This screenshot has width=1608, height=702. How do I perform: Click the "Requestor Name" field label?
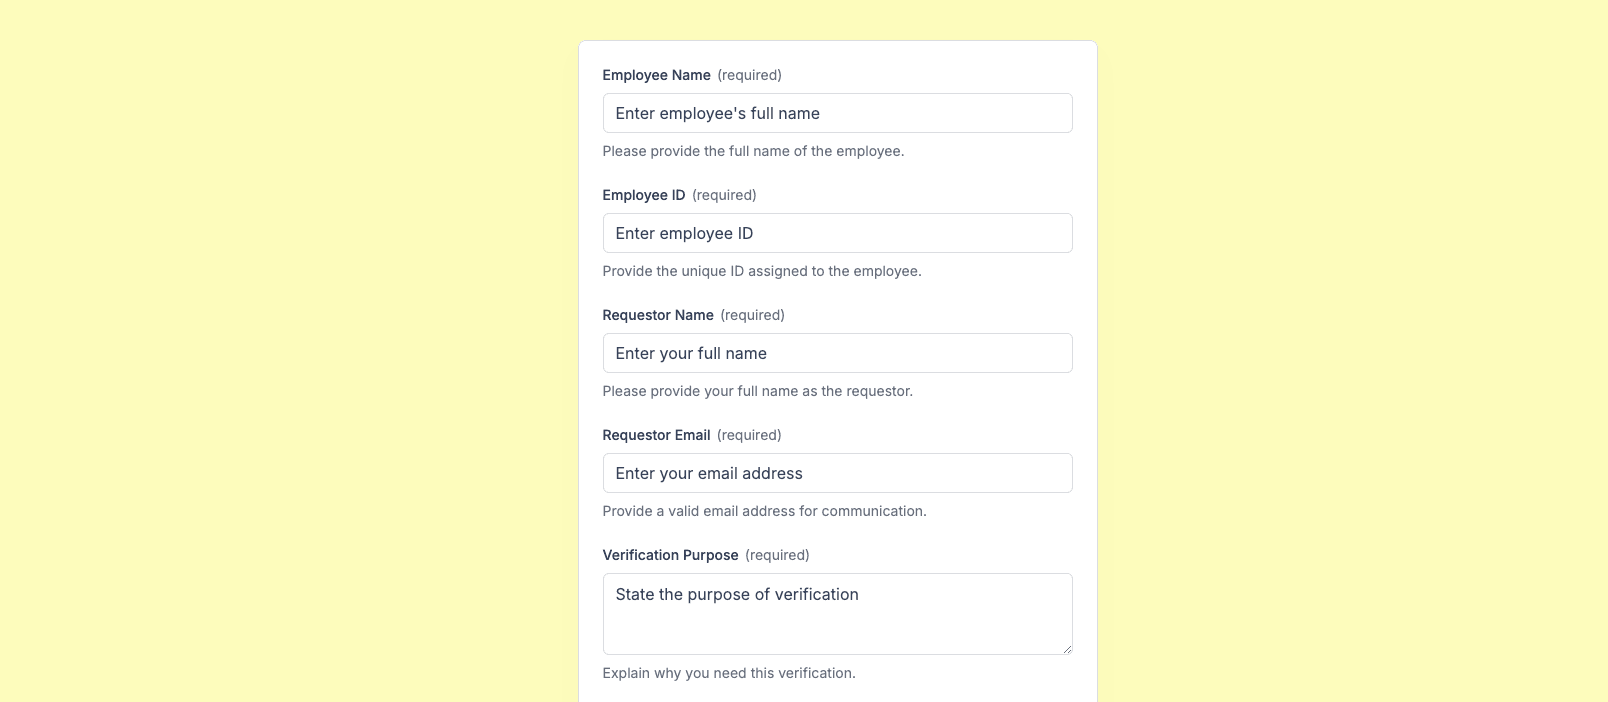658,315
